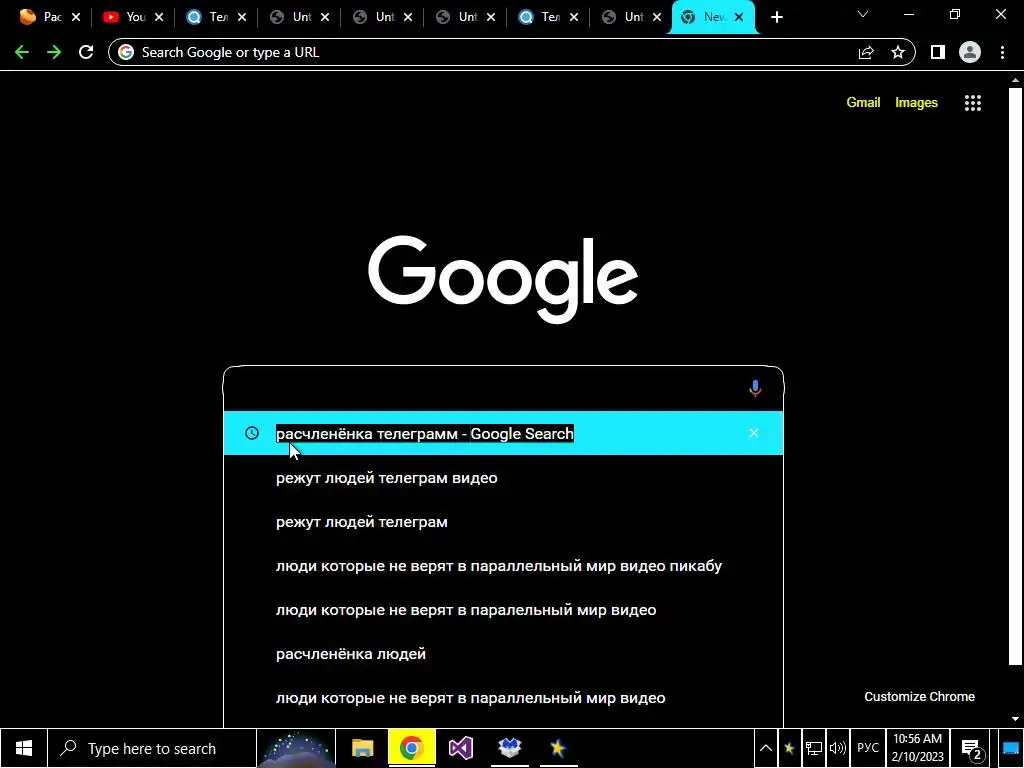The width and height of the screenshot is (1024, 768).
Task: Open the notification center
Action: 972,748
